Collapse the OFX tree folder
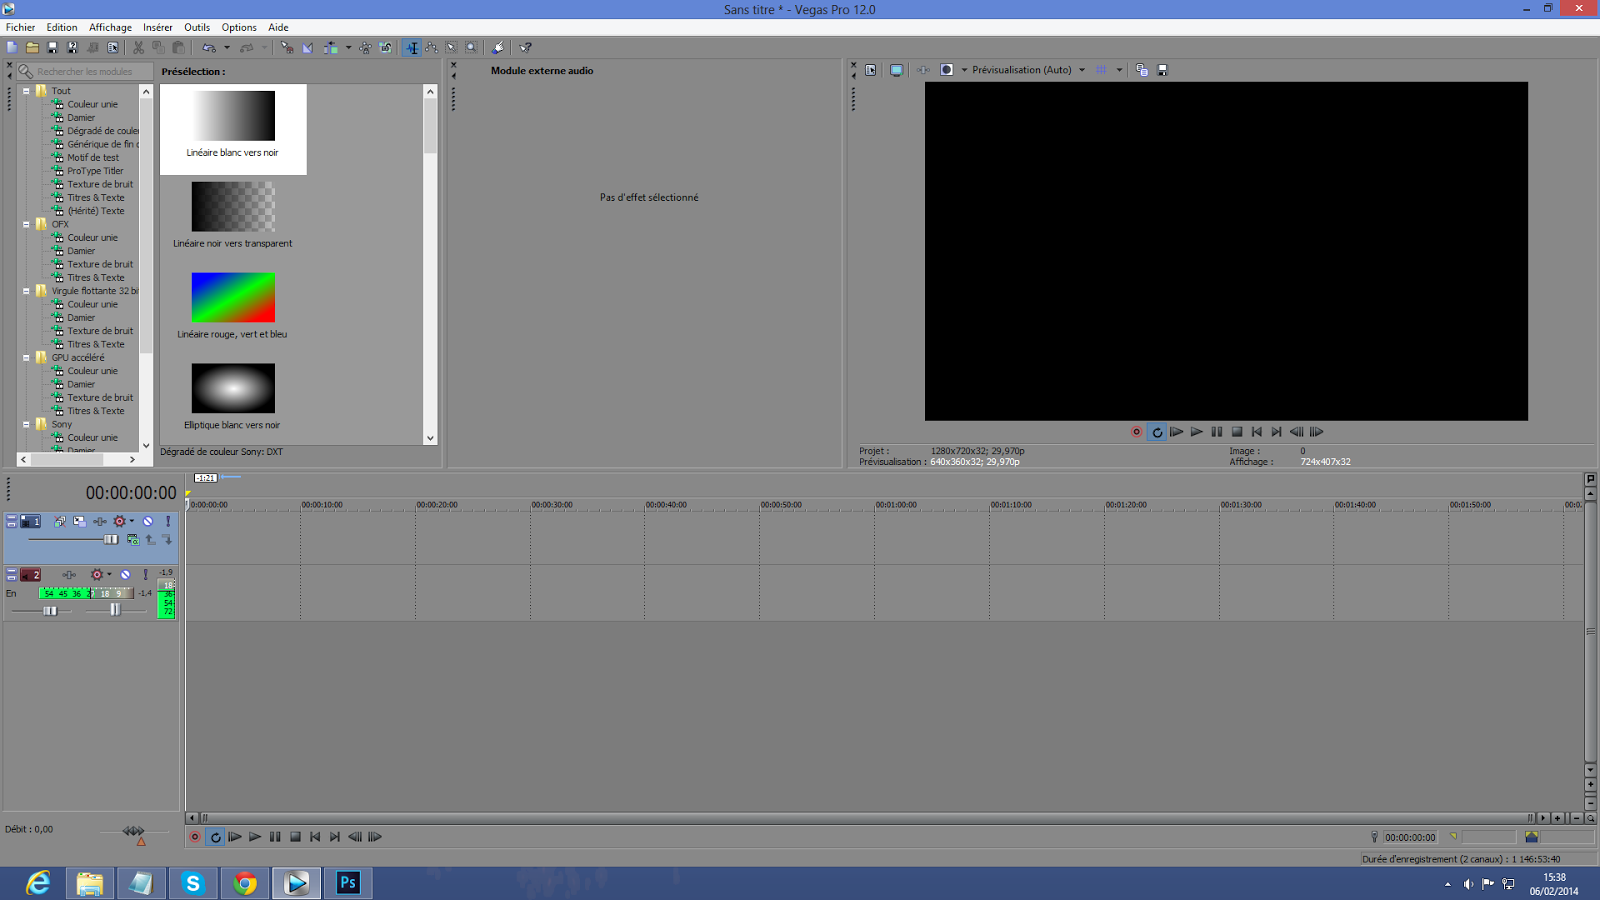This screenshot has height=900, width=1600. (26, 224)
